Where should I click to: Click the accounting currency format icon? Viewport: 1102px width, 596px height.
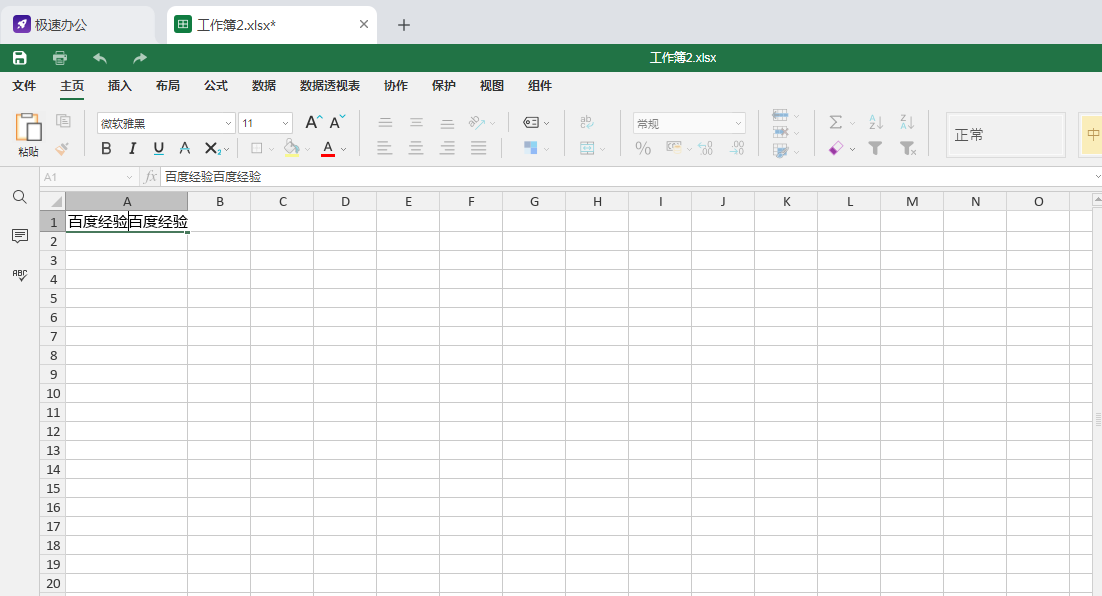tap(673, 148)
